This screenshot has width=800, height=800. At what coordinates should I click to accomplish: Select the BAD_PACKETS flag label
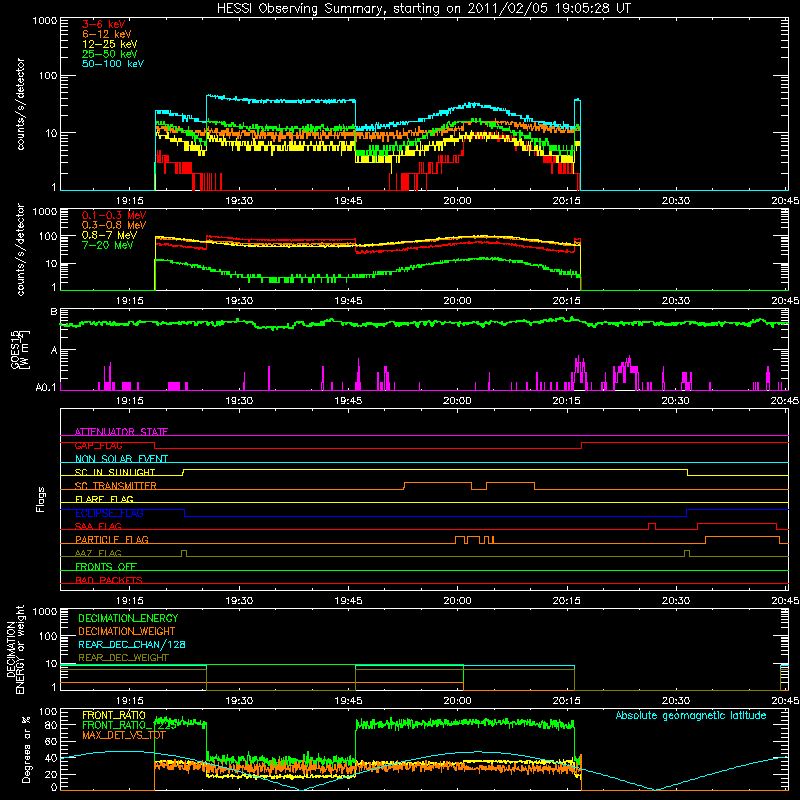click(109, 580)
